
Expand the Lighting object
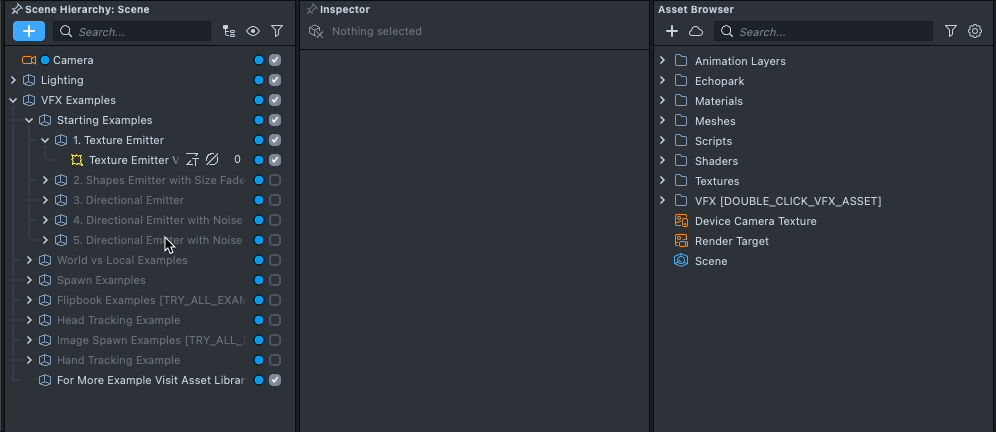(x=13, y=80)
